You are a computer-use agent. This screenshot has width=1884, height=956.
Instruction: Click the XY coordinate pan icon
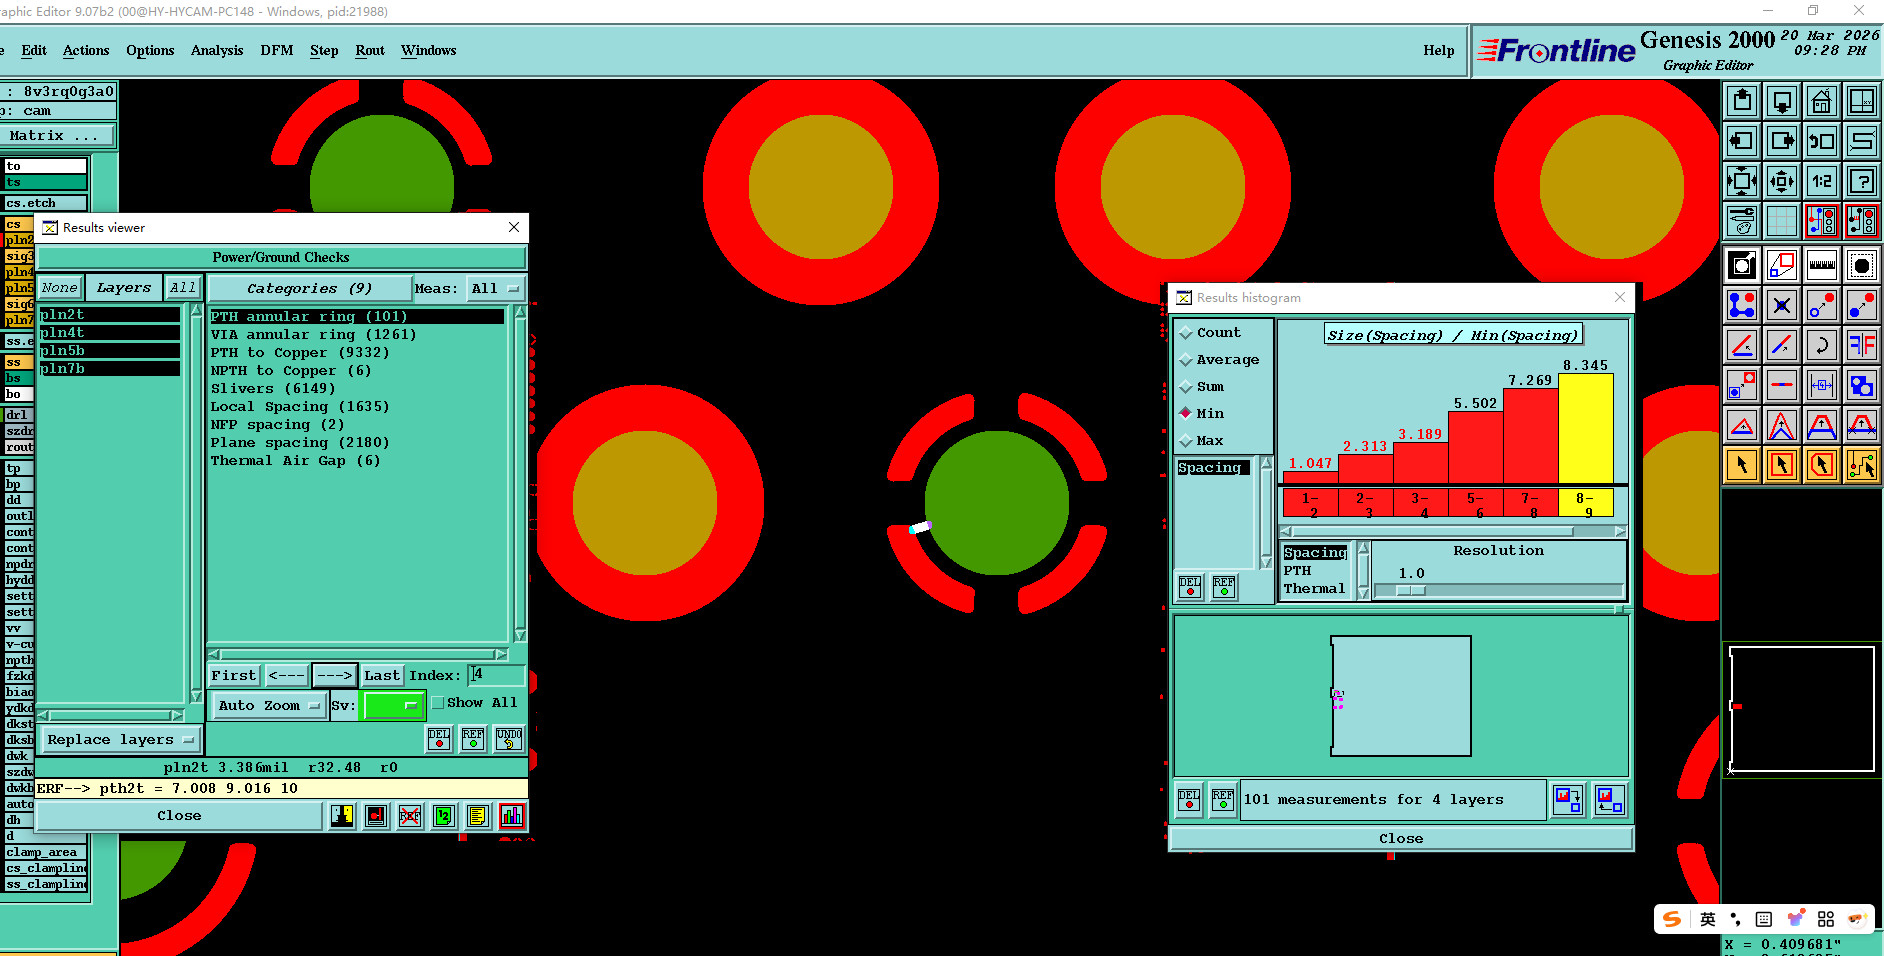tap(1862, 101)
